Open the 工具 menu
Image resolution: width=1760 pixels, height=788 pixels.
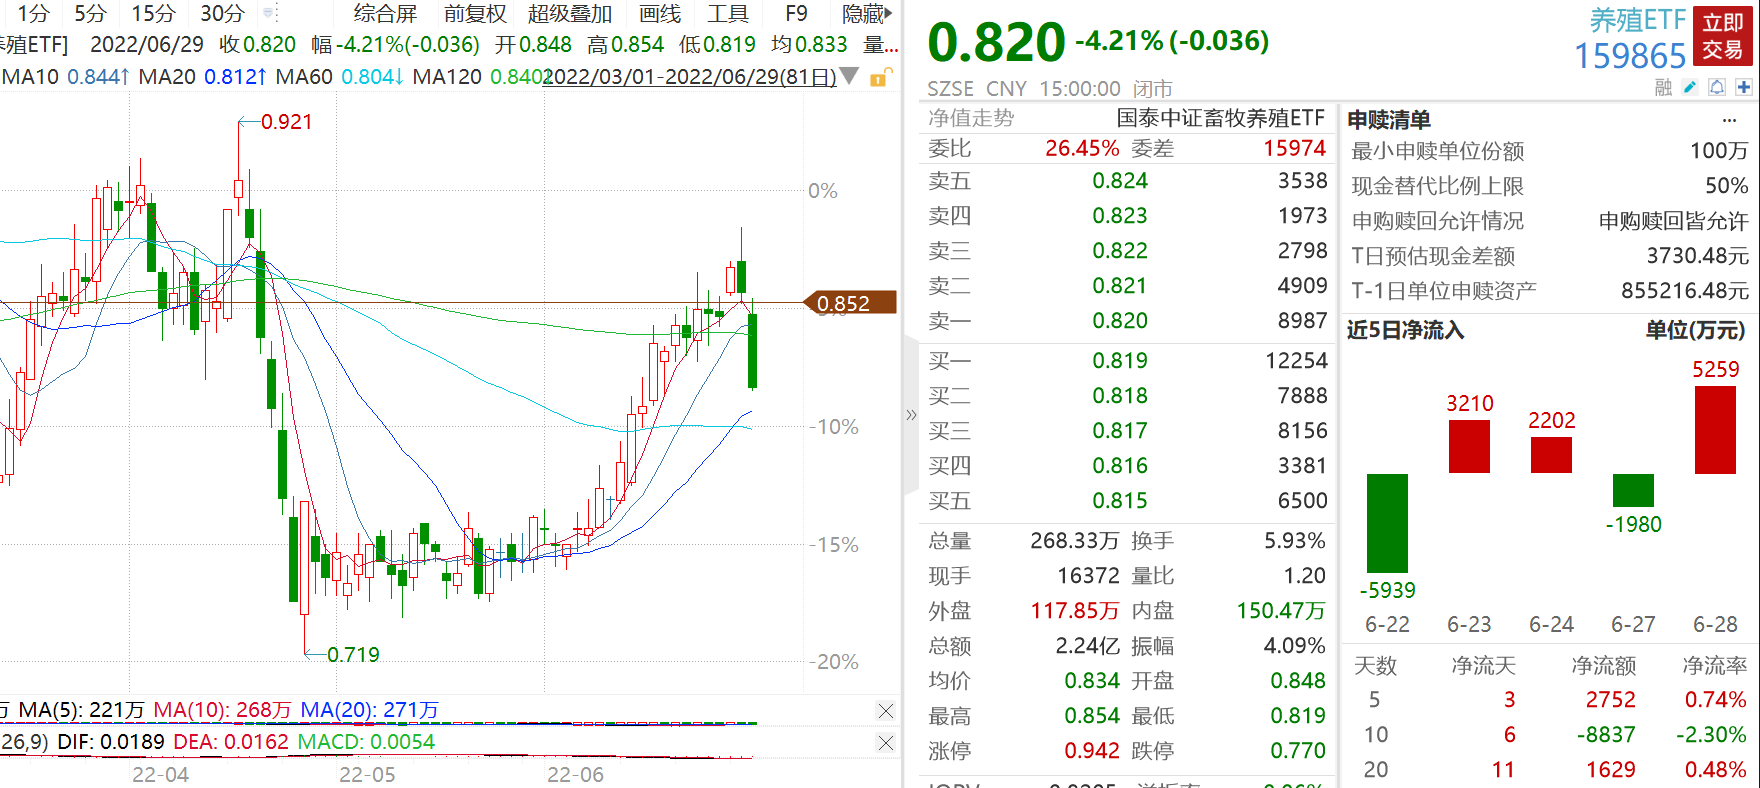pos(728,13)
